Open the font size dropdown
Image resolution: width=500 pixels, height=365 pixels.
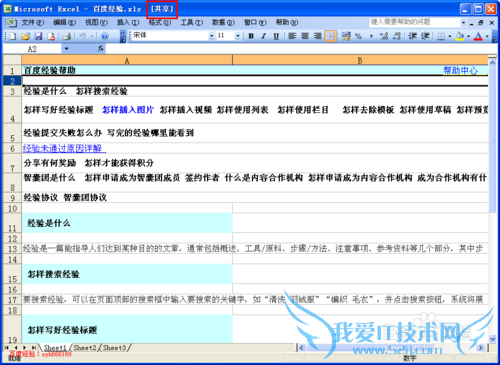238,36
